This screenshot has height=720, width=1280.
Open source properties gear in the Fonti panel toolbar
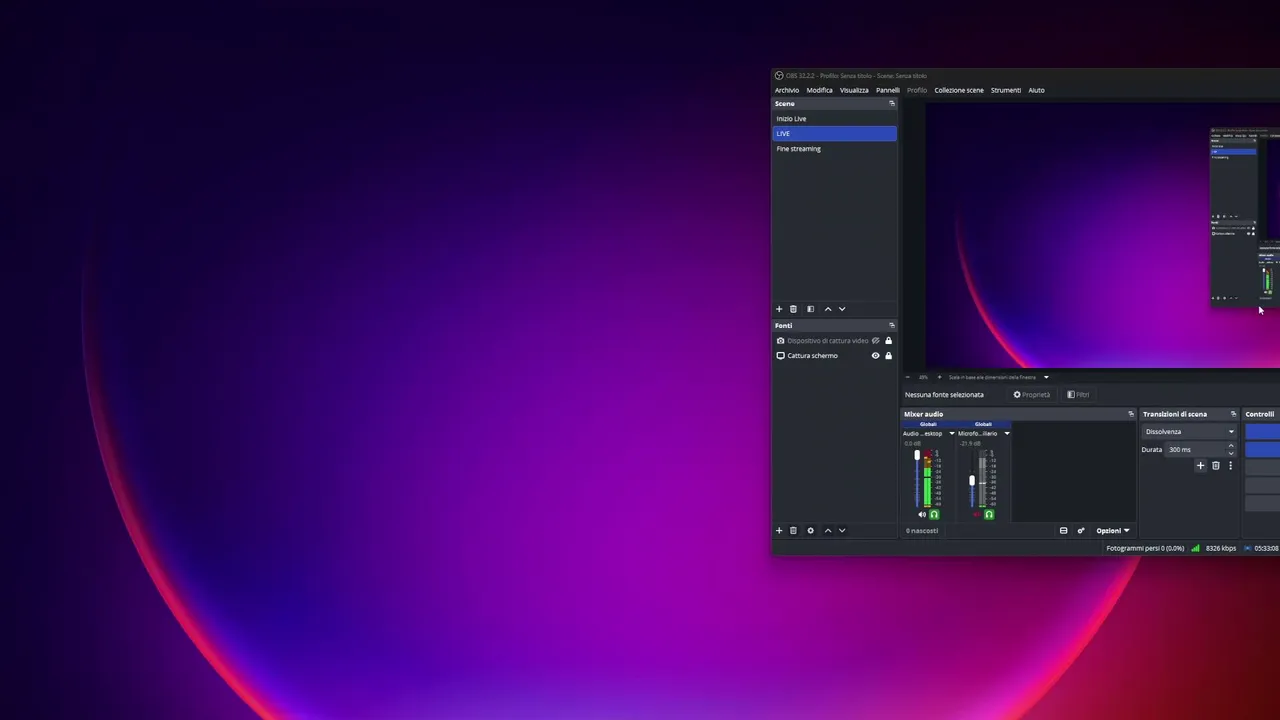(x=810, y=531)
